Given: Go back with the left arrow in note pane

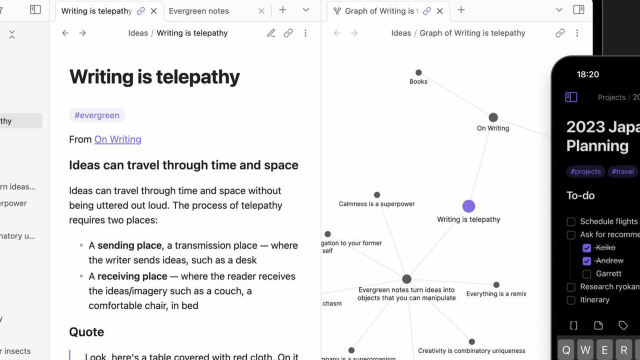Looking at the screenshot, I should (x=65, y=33).
